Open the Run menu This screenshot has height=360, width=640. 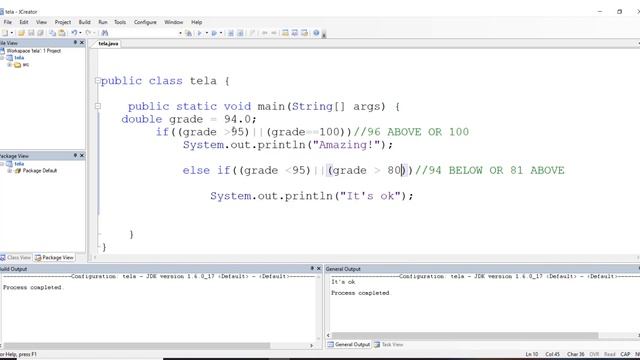click(x=103, y=22)
